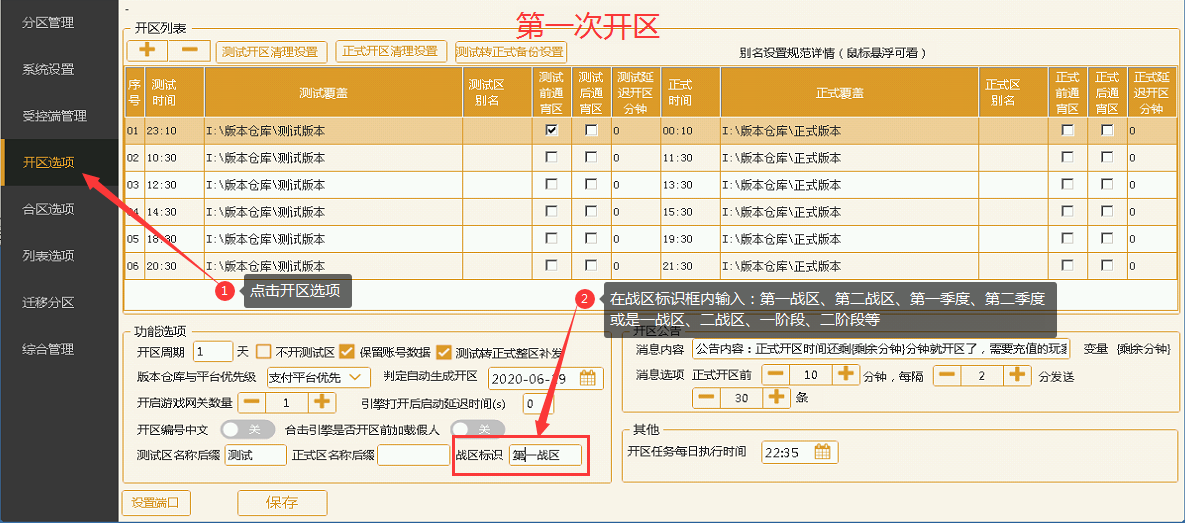Click the plus button above the 开区列表 table
Viewport: 1185px width, 523px height.
(147, 51)
